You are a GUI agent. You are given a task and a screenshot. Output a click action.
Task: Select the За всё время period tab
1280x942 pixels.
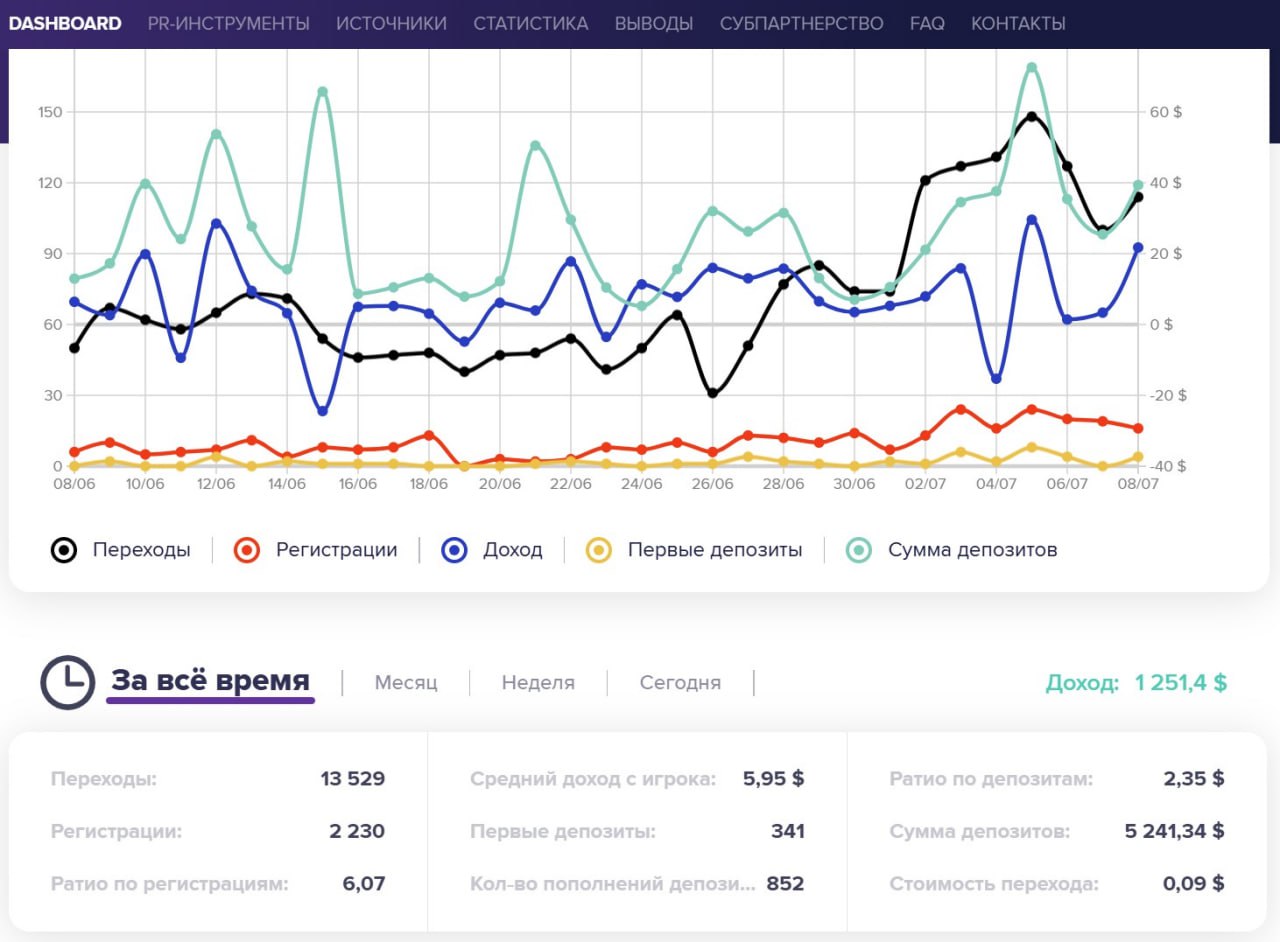coord(210,681)
